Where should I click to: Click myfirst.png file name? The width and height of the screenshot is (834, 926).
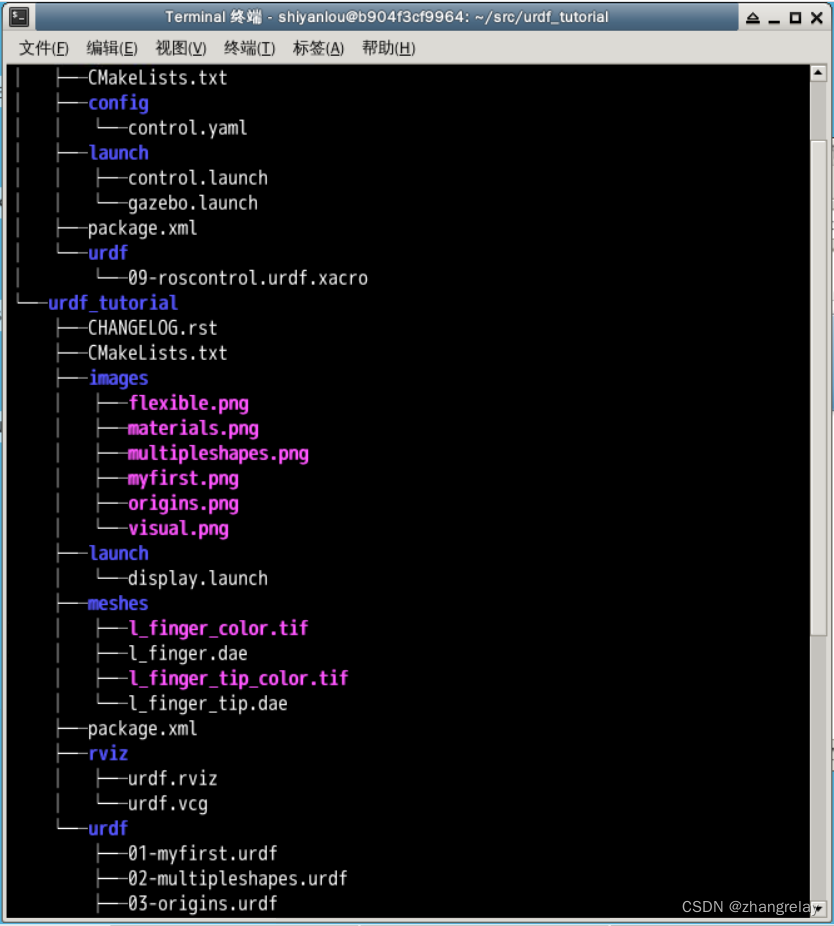click(x=183, y=479)
